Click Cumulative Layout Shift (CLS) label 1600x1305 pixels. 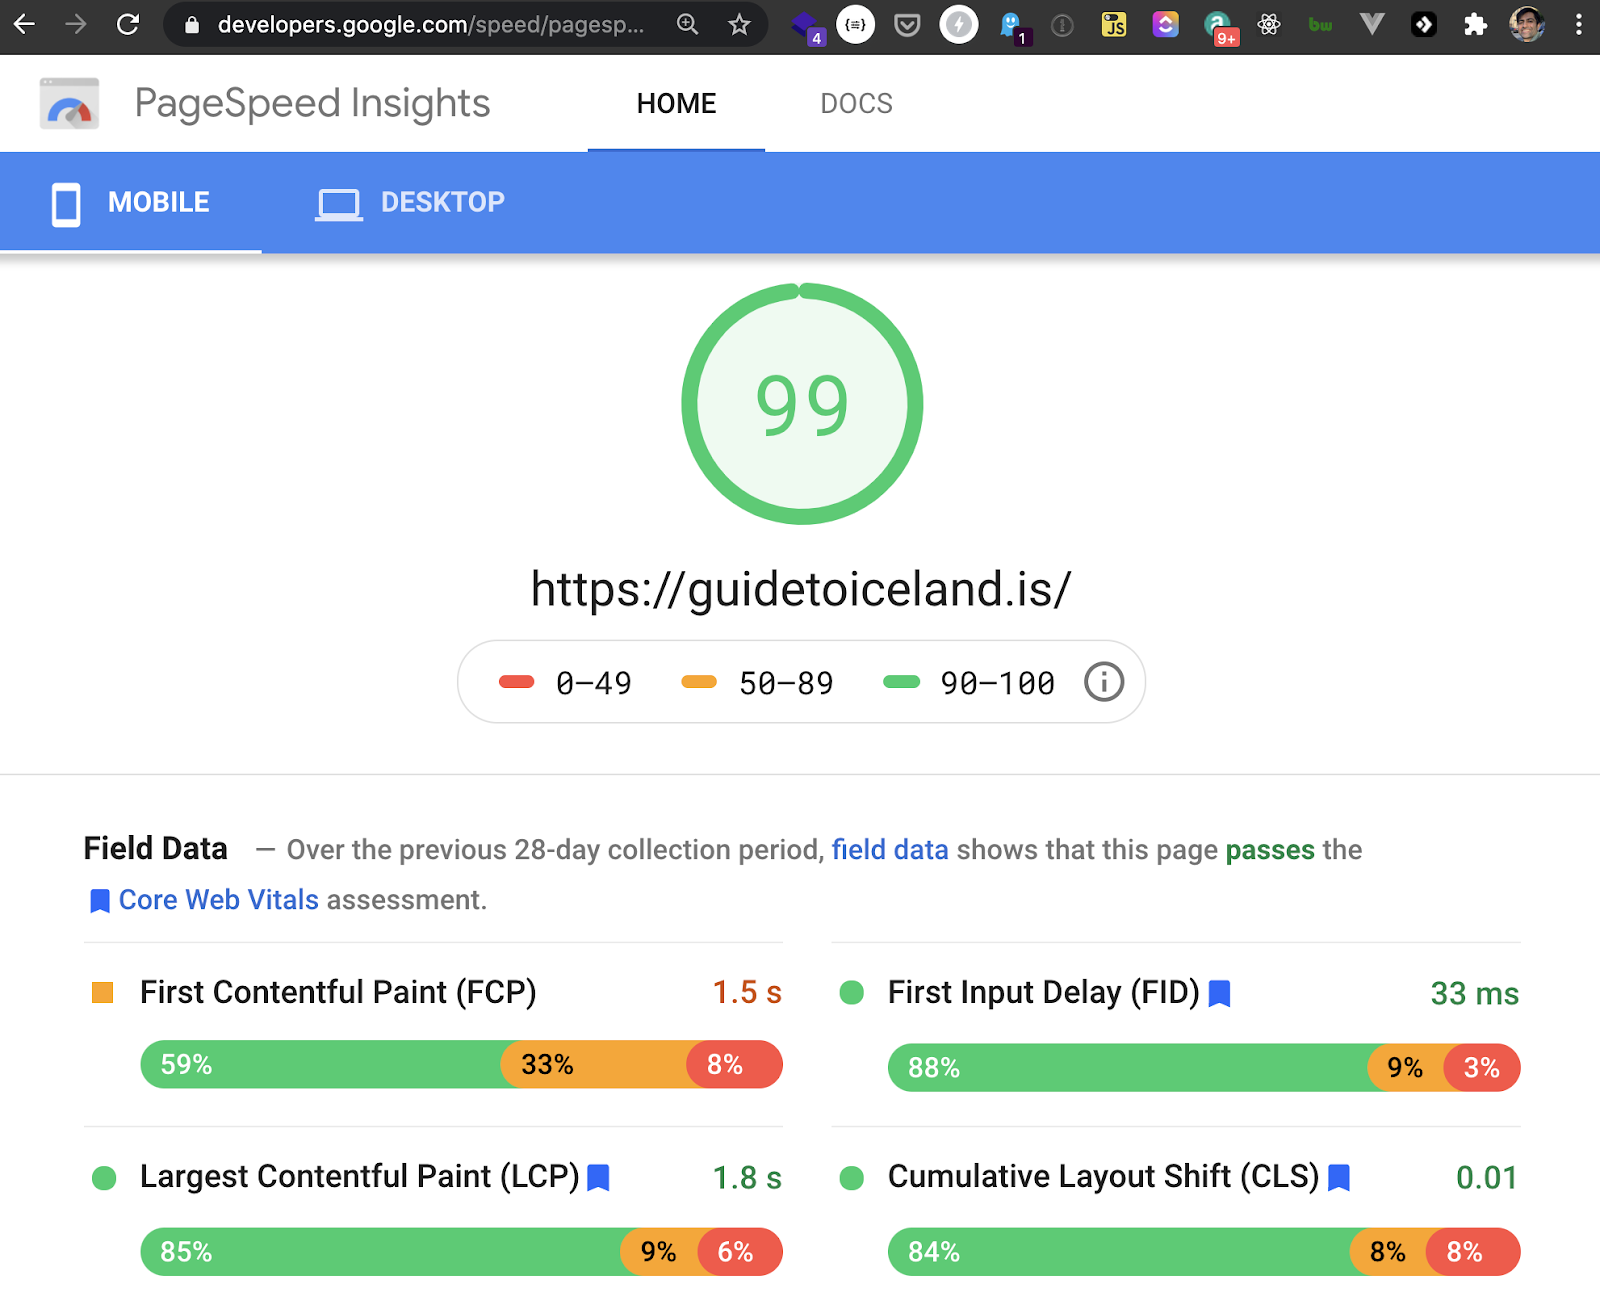coord(1104,1176)
